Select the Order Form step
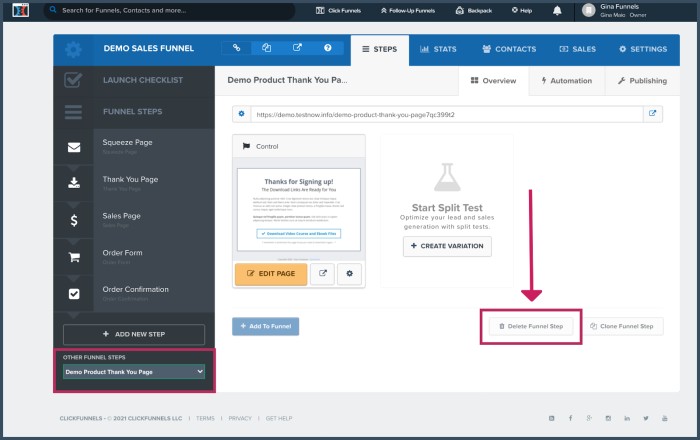This screenshot has height=440, width=700. pos(134,257)
